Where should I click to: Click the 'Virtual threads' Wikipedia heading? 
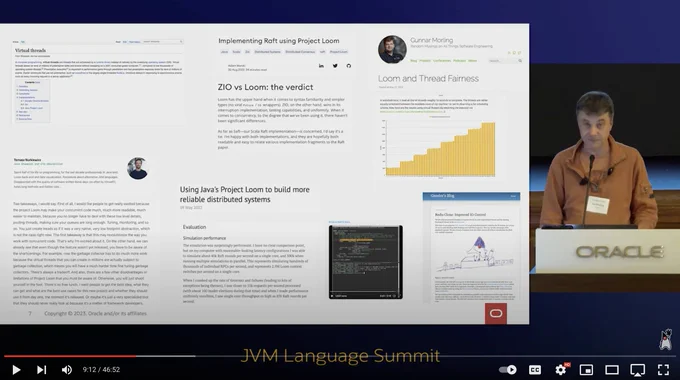(x=30, y=50)
